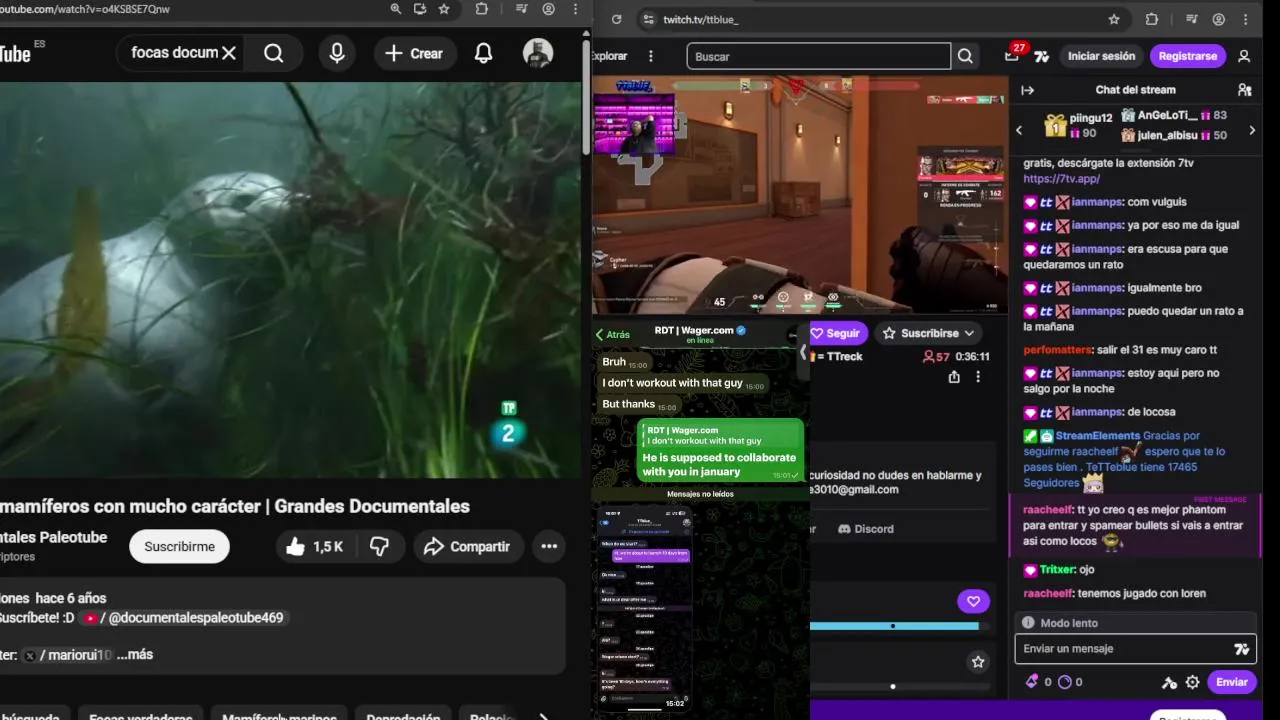Click Twitch search magnifier button

965,56
